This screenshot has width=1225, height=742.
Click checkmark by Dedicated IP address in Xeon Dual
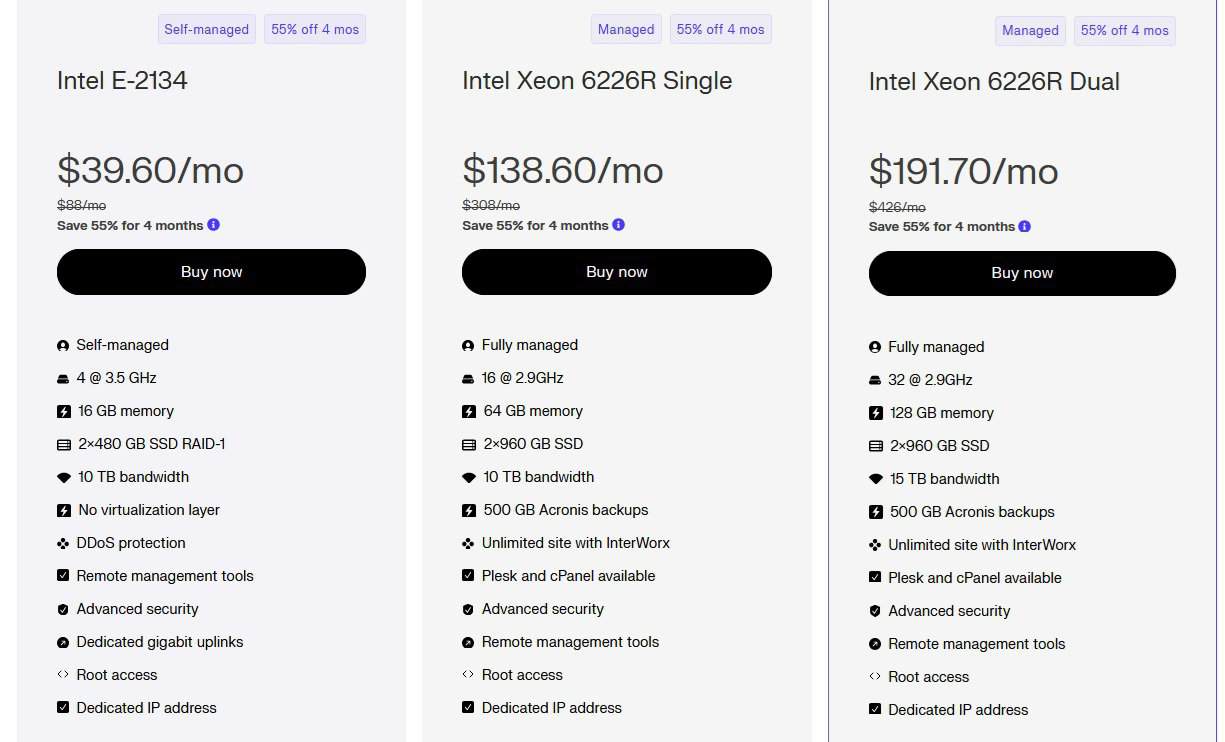[875, 710]
